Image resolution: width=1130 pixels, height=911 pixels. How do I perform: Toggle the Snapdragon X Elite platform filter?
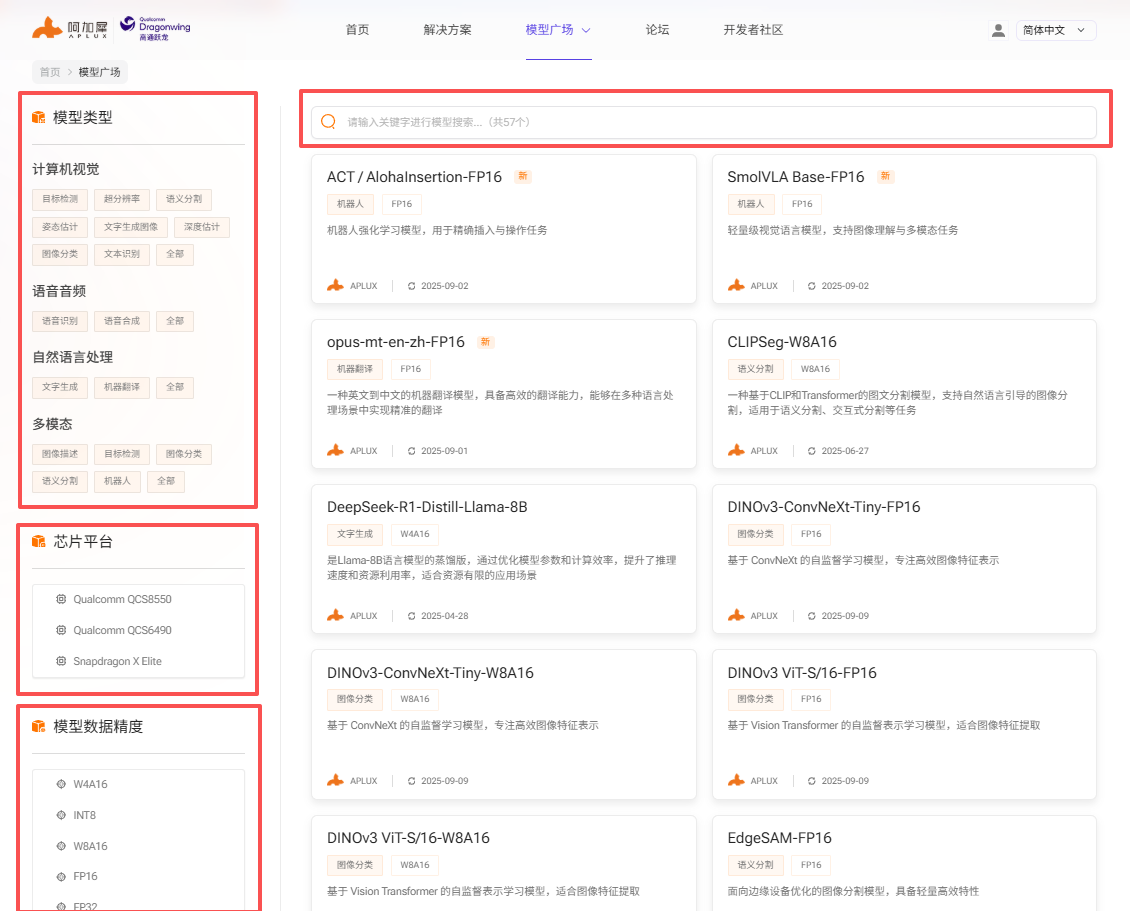117,661
